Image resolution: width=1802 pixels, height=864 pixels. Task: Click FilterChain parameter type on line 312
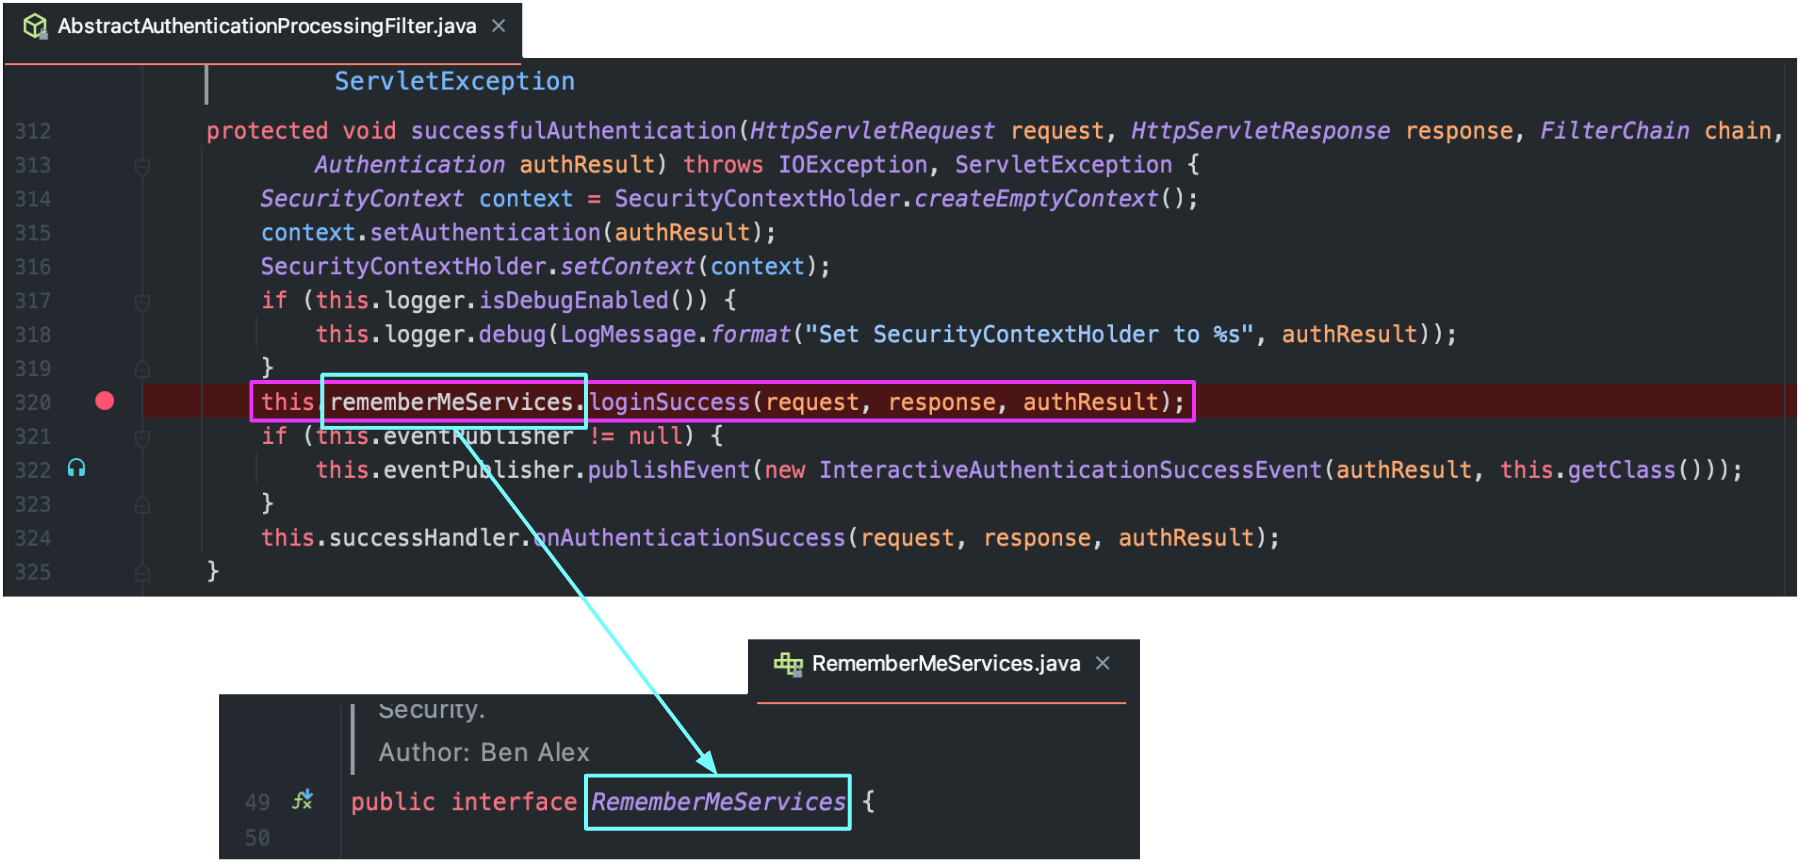pos(1614,131)
